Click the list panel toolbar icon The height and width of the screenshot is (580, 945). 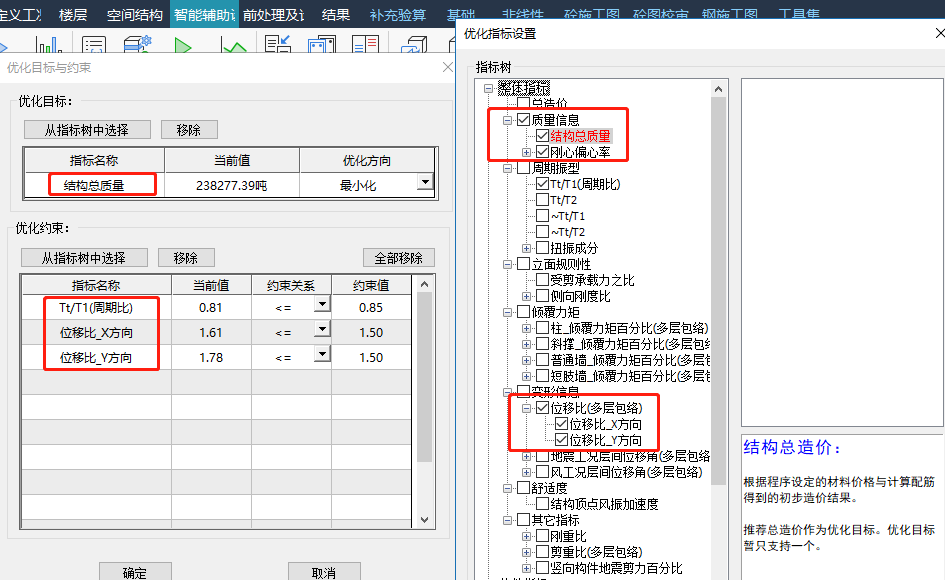[x=94, y=46]
